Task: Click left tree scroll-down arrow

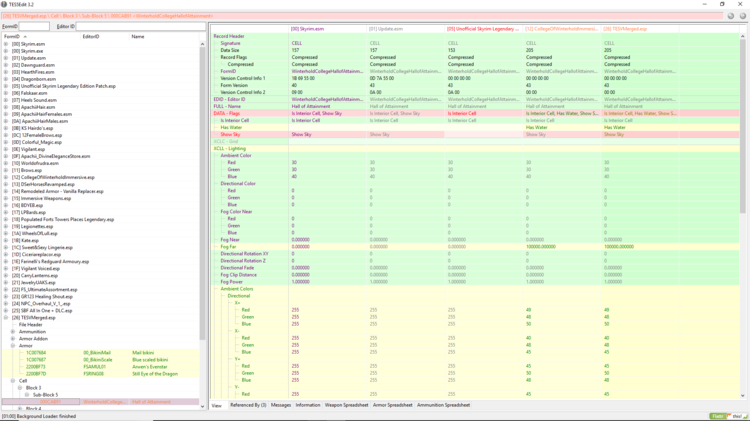Action: click(202, 406)
